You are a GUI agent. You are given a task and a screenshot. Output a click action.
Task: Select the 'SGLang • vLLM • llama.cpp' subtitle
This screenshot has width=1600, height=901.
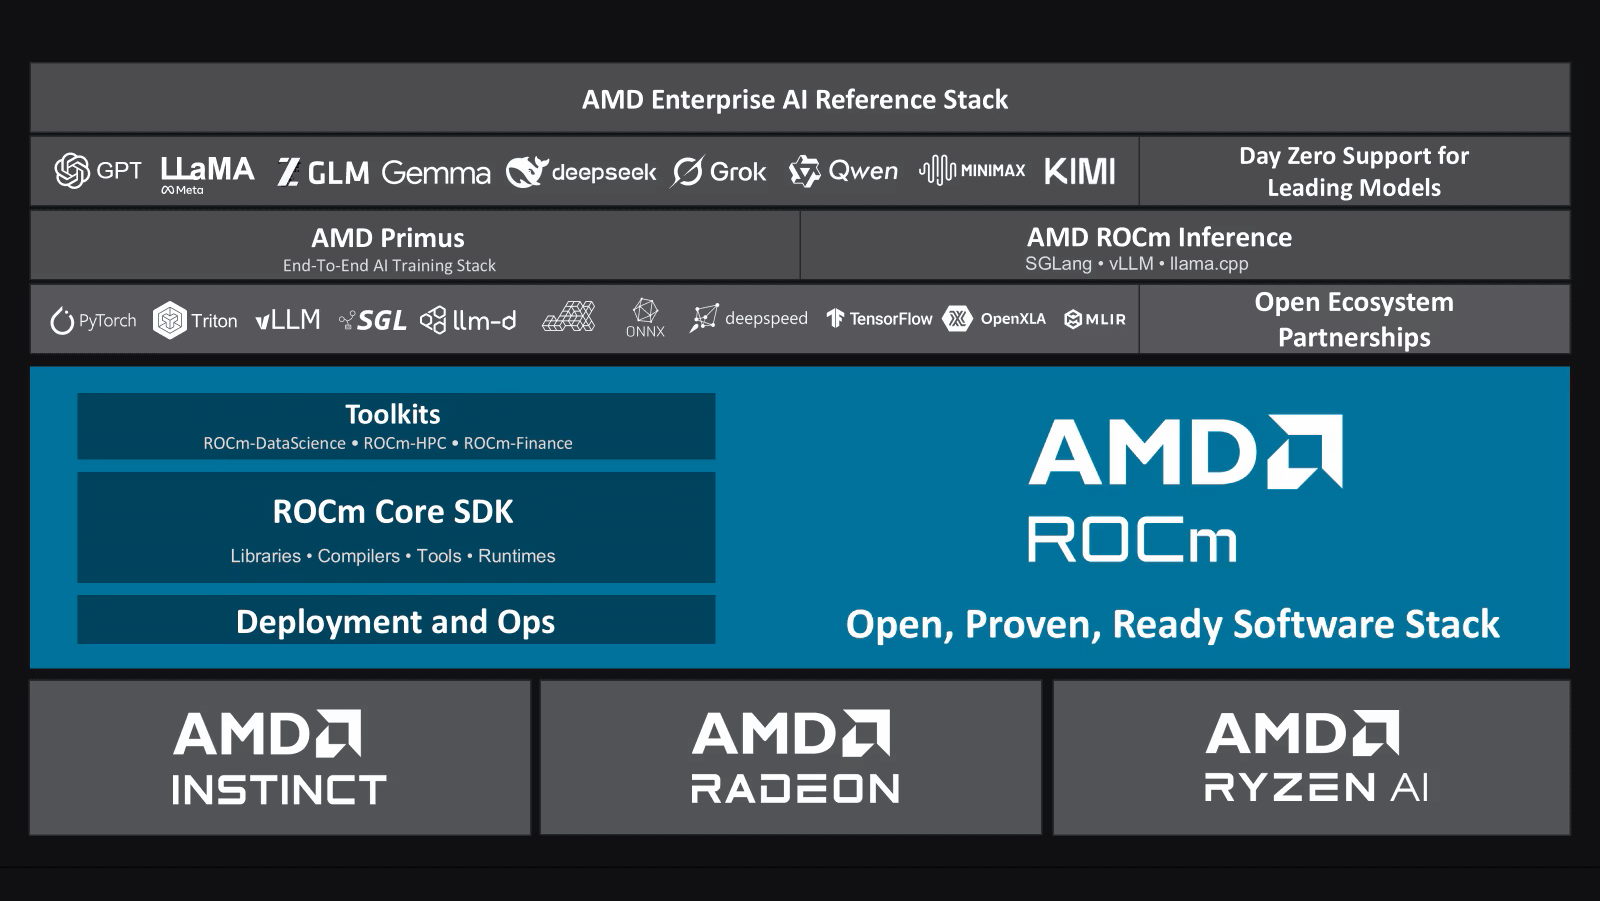point(1137,263)
